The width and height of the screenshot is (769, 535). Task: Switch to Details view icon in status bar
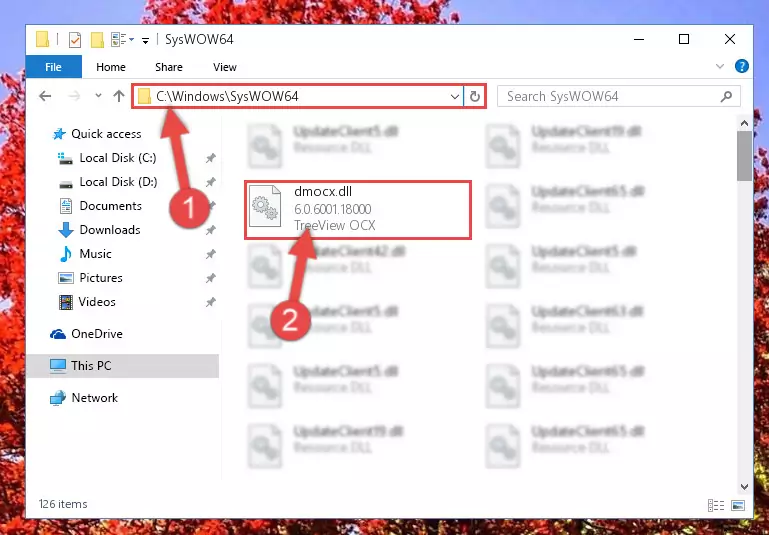pyautogui.click(x=716, y=505)
